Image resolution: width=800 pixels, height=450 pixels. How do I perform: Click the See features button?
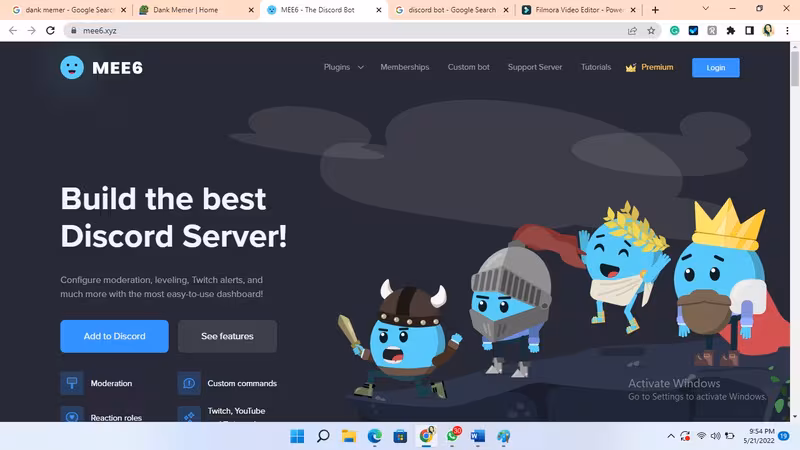[227, 336]
